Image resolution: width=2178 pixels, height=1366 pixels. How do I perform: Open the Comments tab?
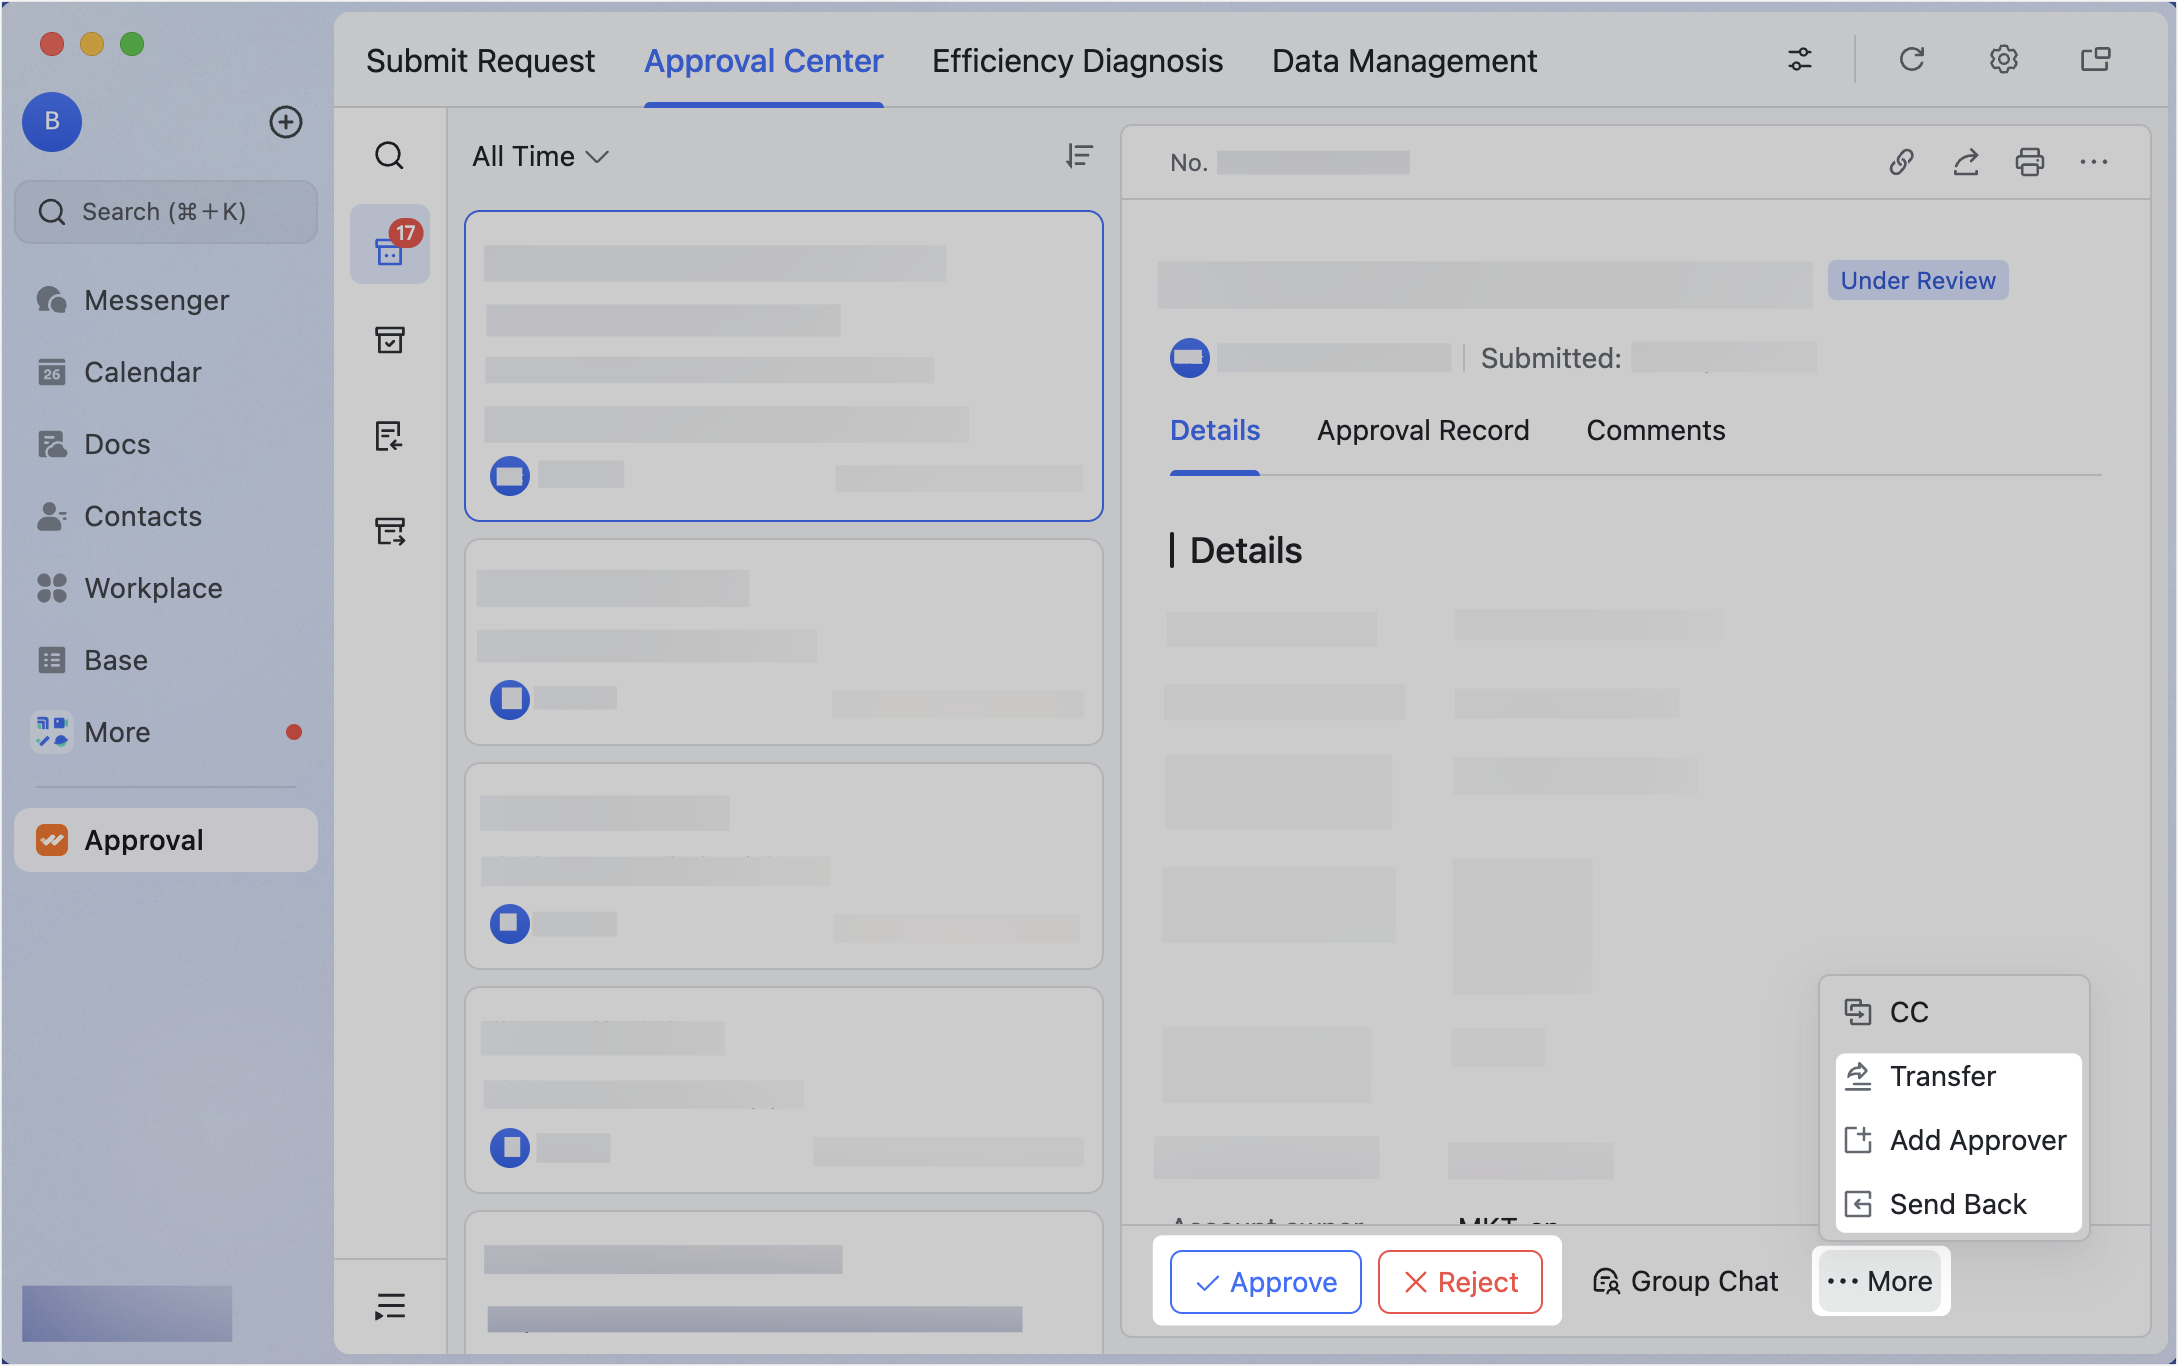pos(1655,430)
